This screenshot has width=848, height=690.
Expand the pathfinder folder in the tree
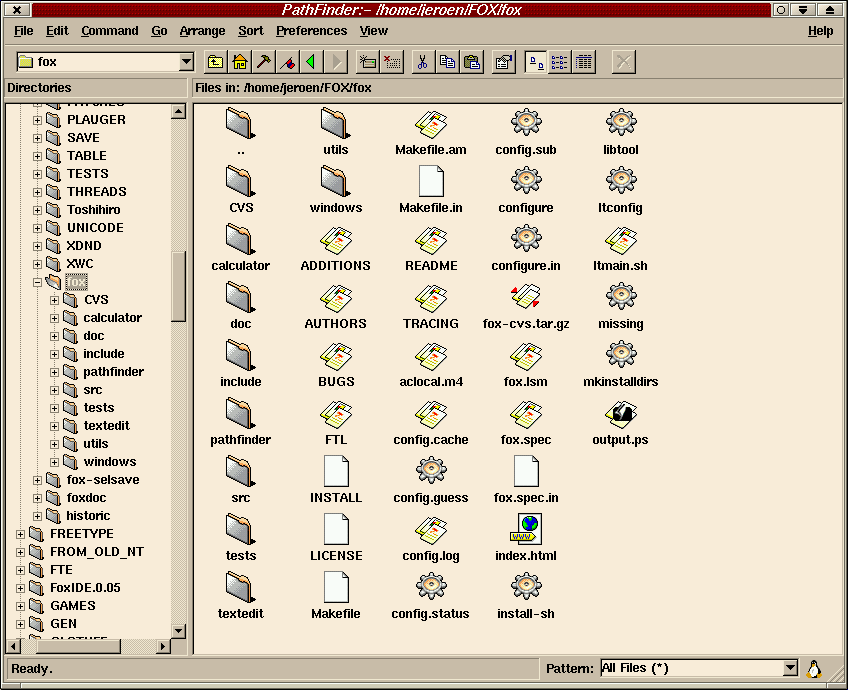tap(55, 373)
